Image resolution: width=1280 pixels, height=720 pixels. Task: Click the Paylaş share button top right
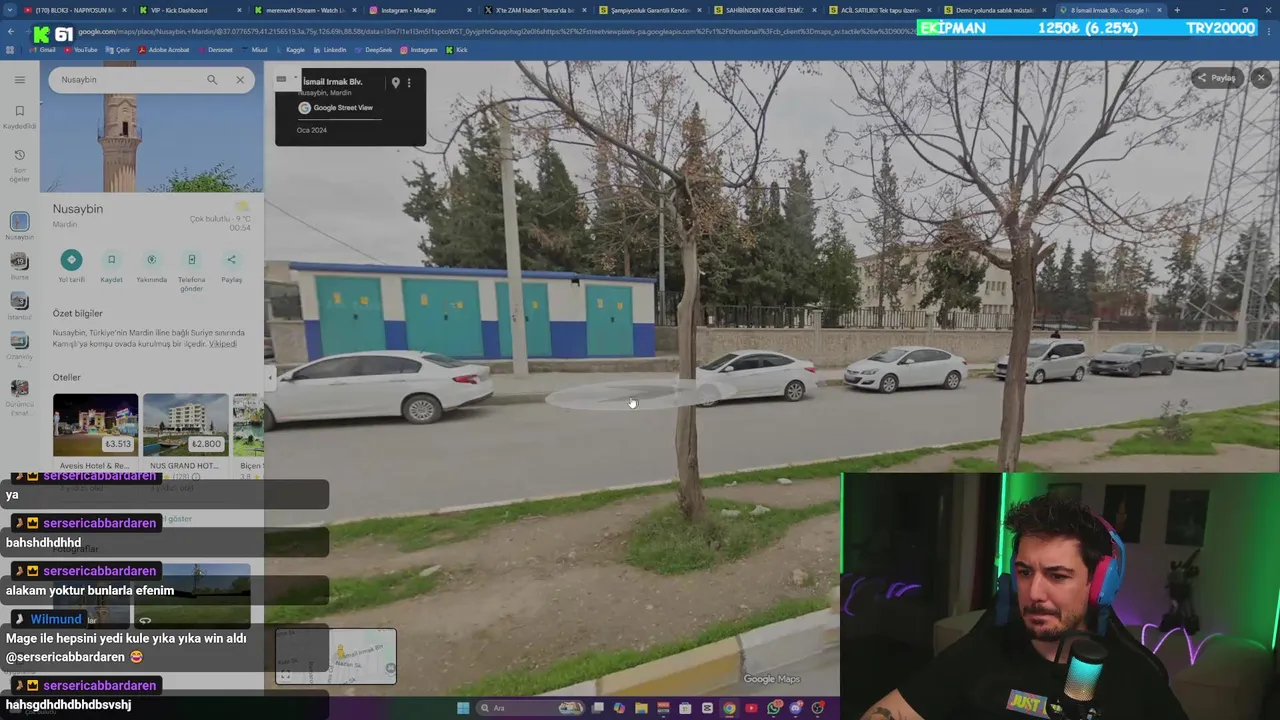pos(1216,77)
